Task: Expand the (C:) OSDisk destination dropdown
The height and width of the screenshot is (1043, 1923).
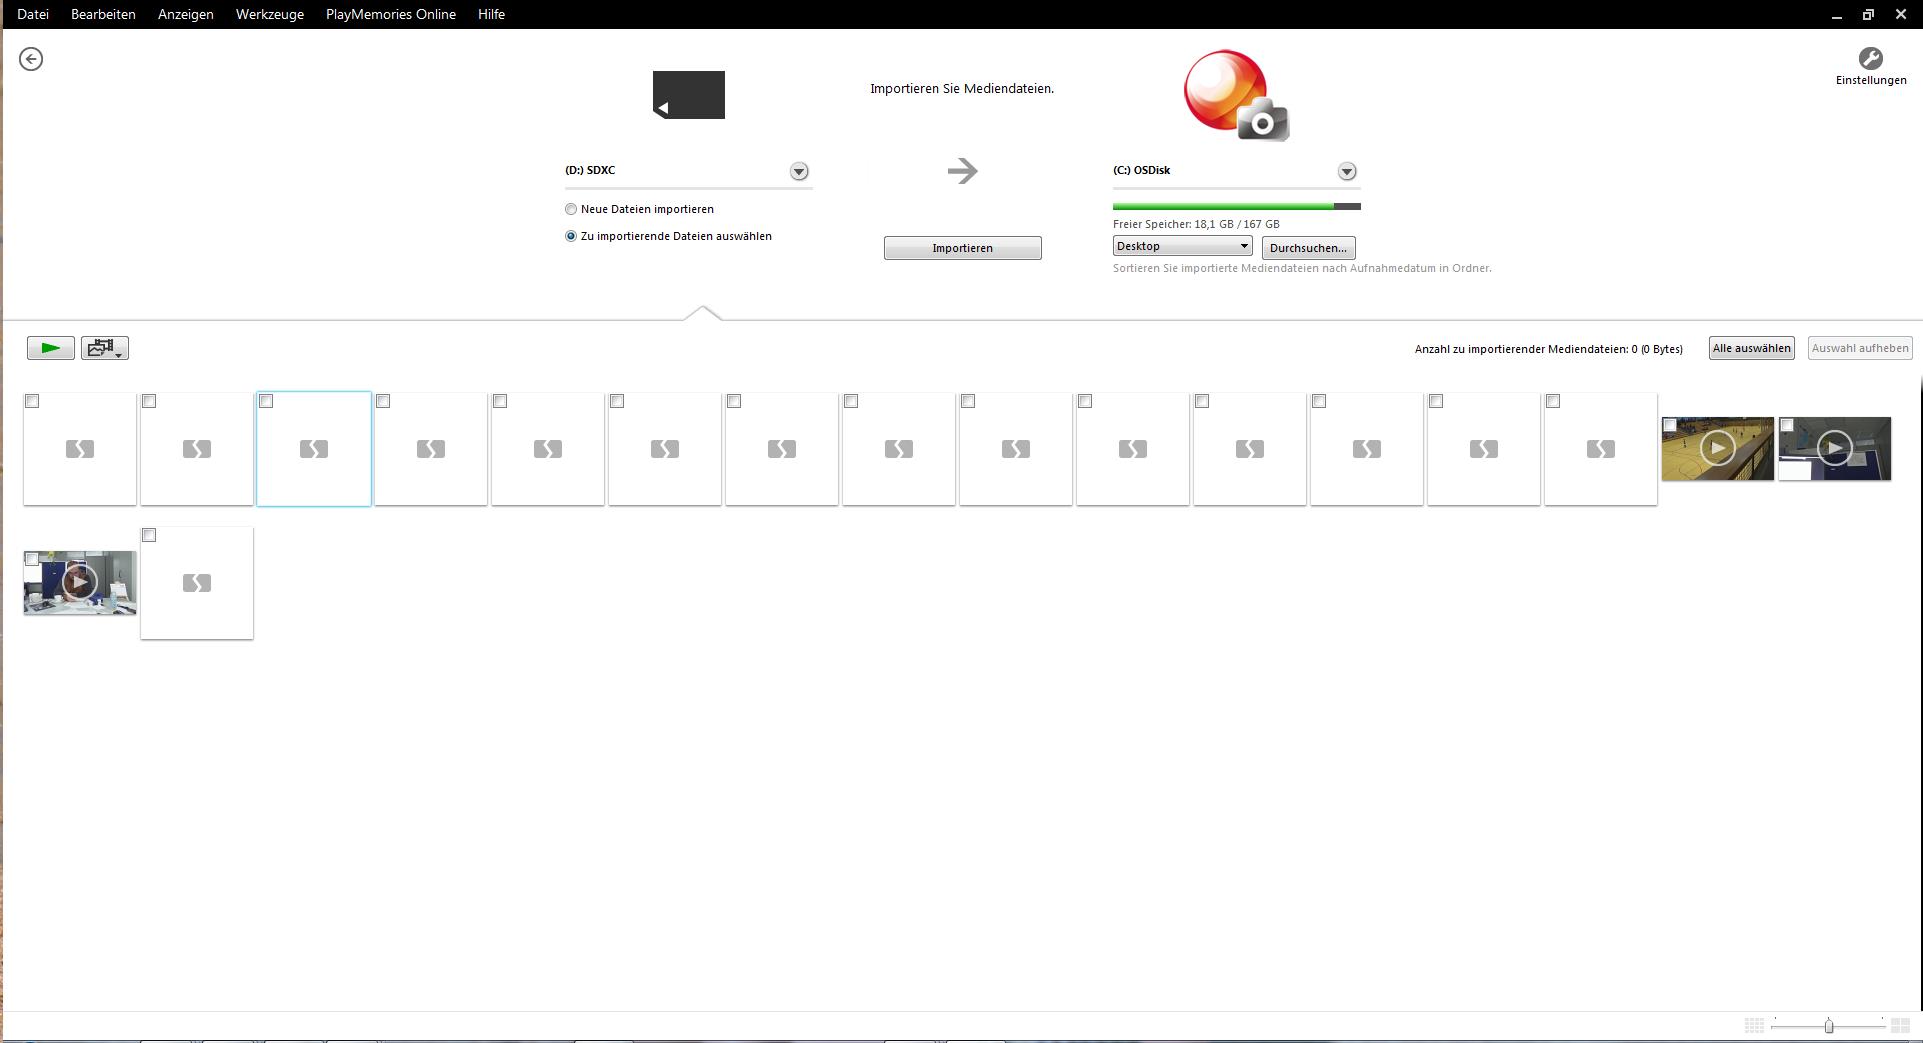Action: 1347,172
